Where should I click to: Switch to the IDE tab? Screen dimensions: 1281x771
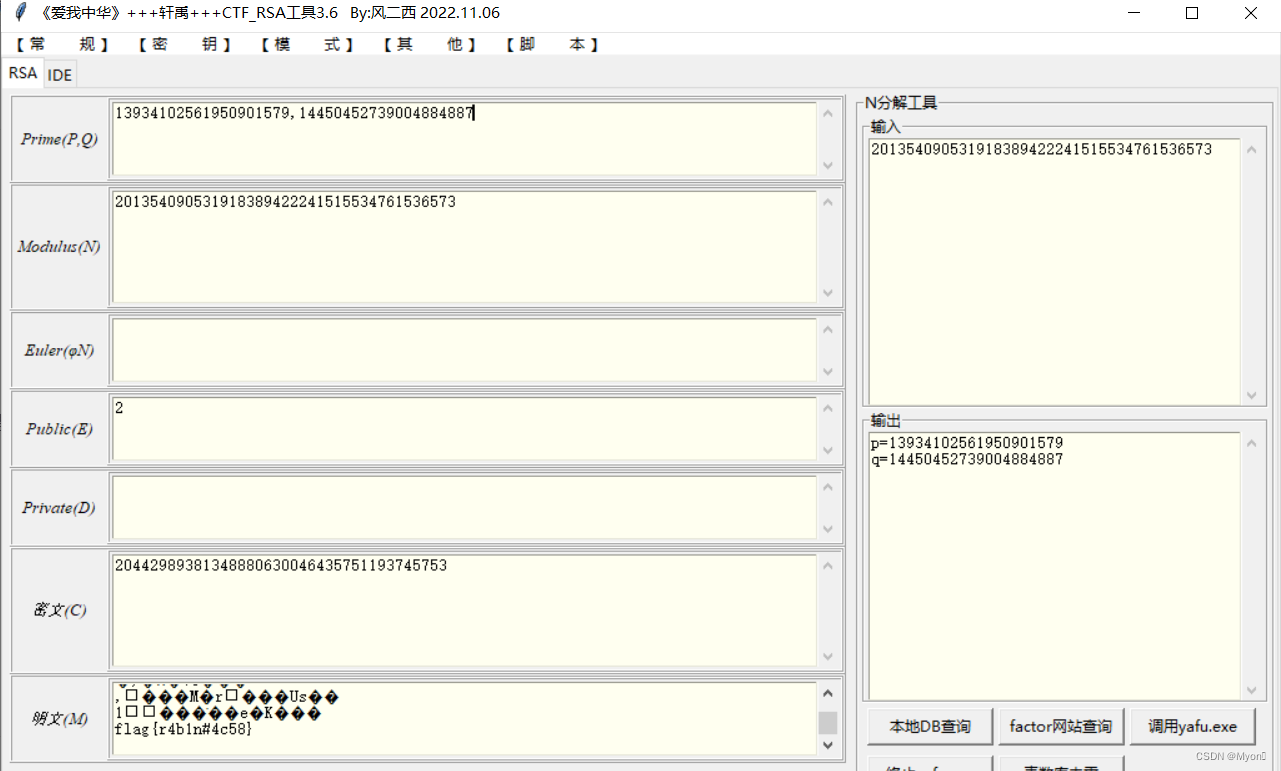tap(59, 74)
